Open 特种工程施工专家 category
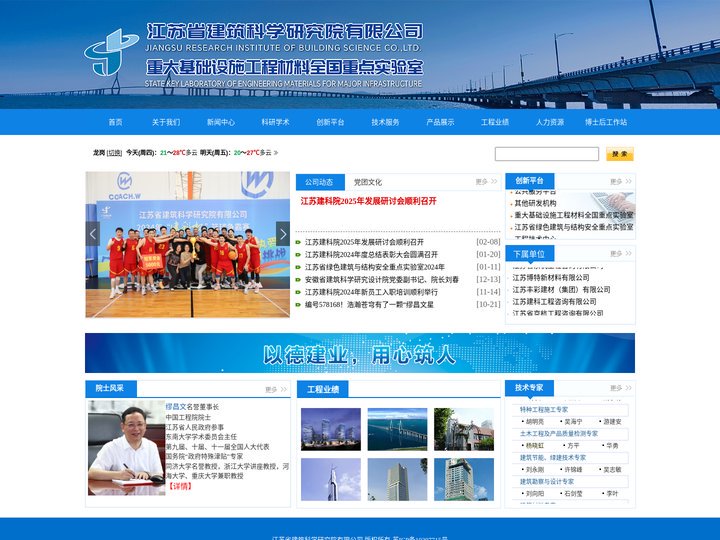Image resolution: width=720 pixels, height=540 pixels. (544, 410)
